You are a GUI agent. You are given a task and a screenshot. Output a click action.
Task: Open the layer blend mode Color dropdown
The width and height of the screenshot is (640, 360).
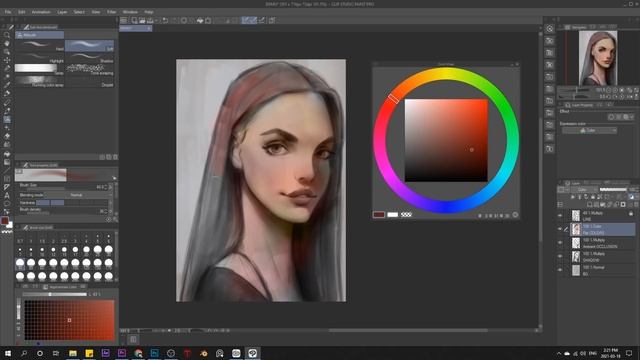click(x=585, y=190)
